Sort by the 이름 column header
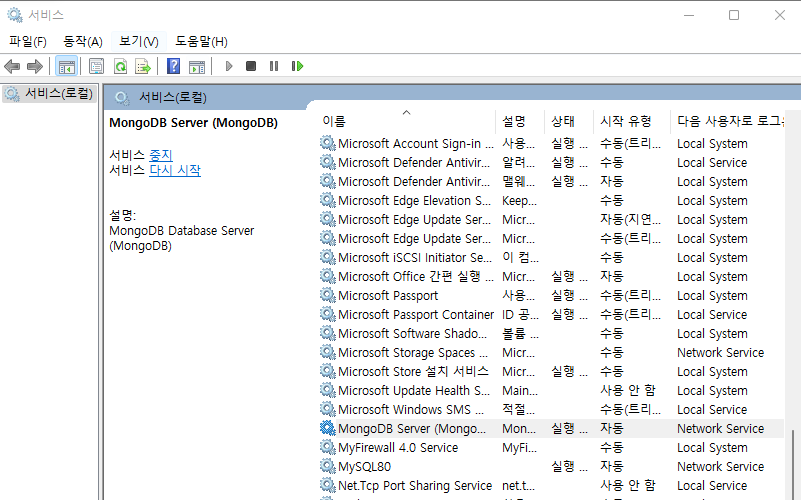 407,122
